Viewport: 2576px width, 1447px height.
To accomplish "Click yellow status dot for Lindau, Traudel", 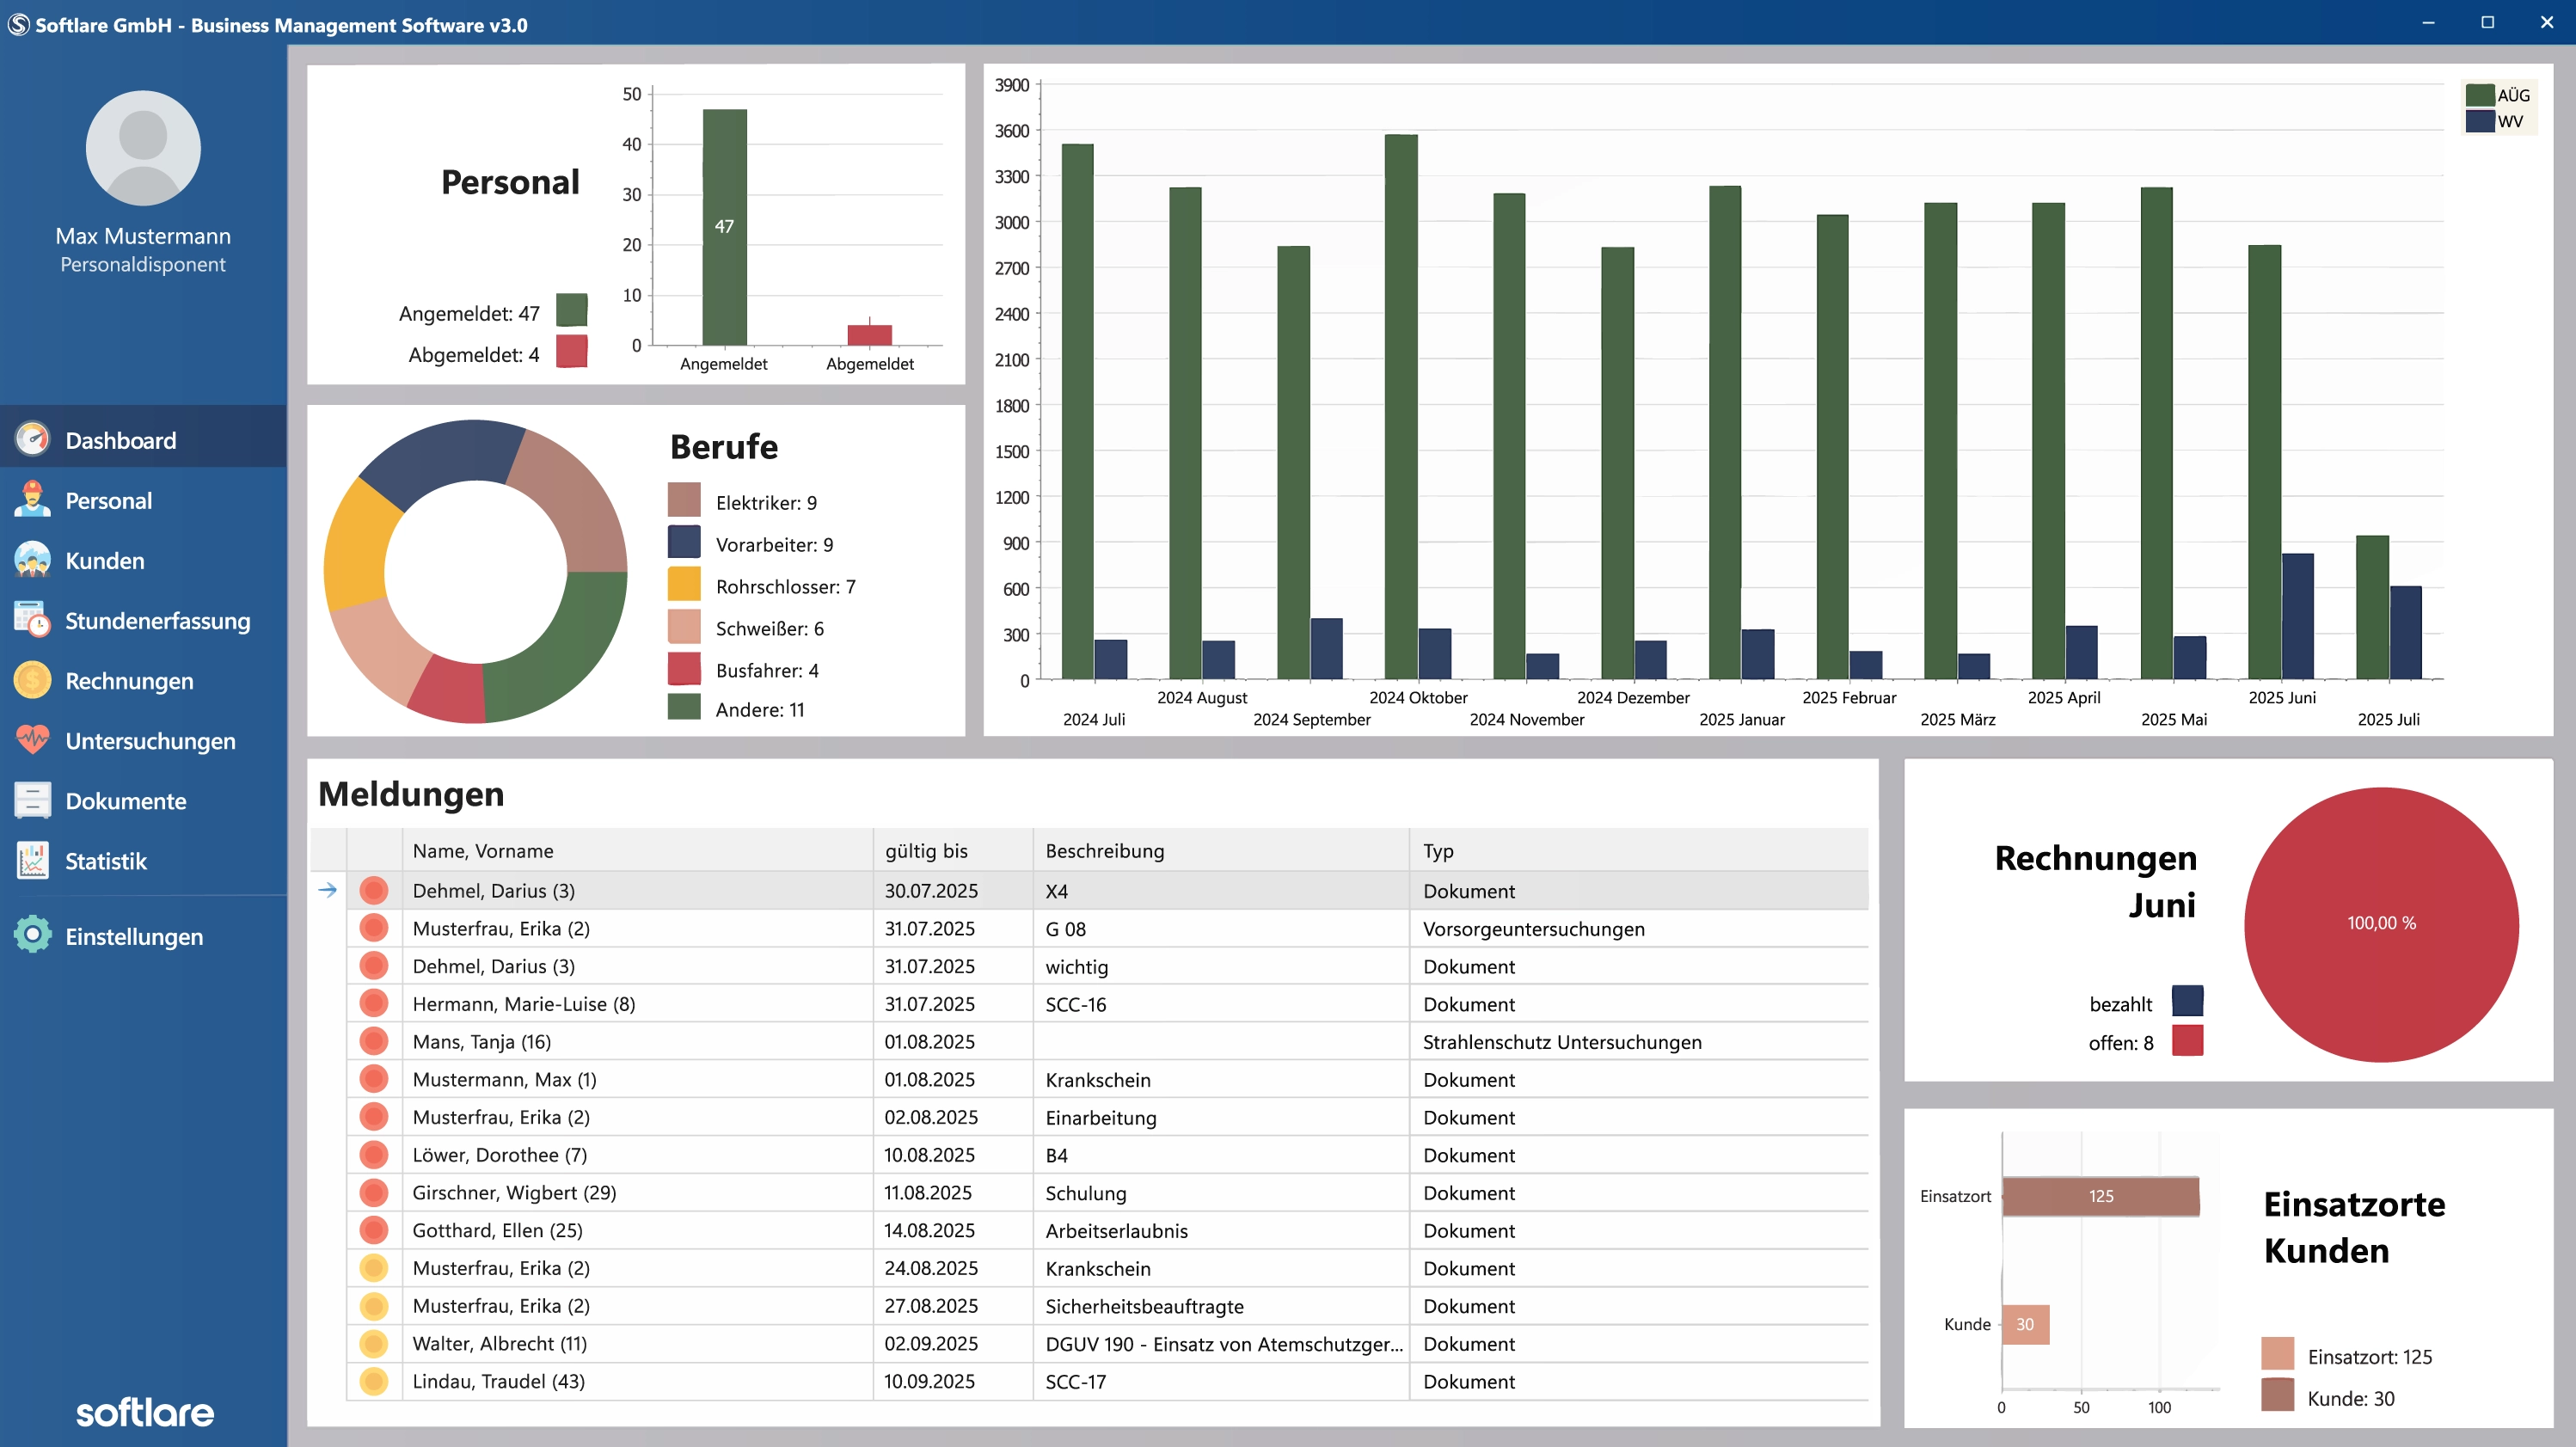I will pos(374,1381).
